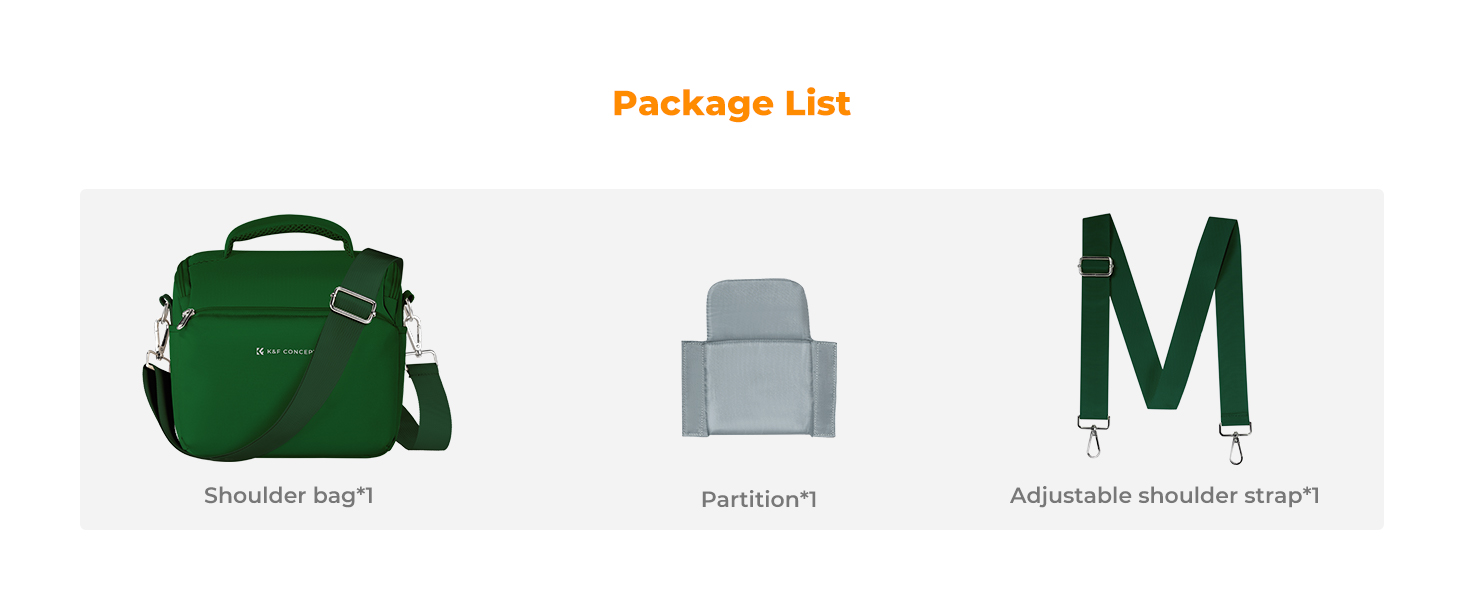1464x600 pixels.
Task: Select the gray partition image
Action: coord(759,358)
